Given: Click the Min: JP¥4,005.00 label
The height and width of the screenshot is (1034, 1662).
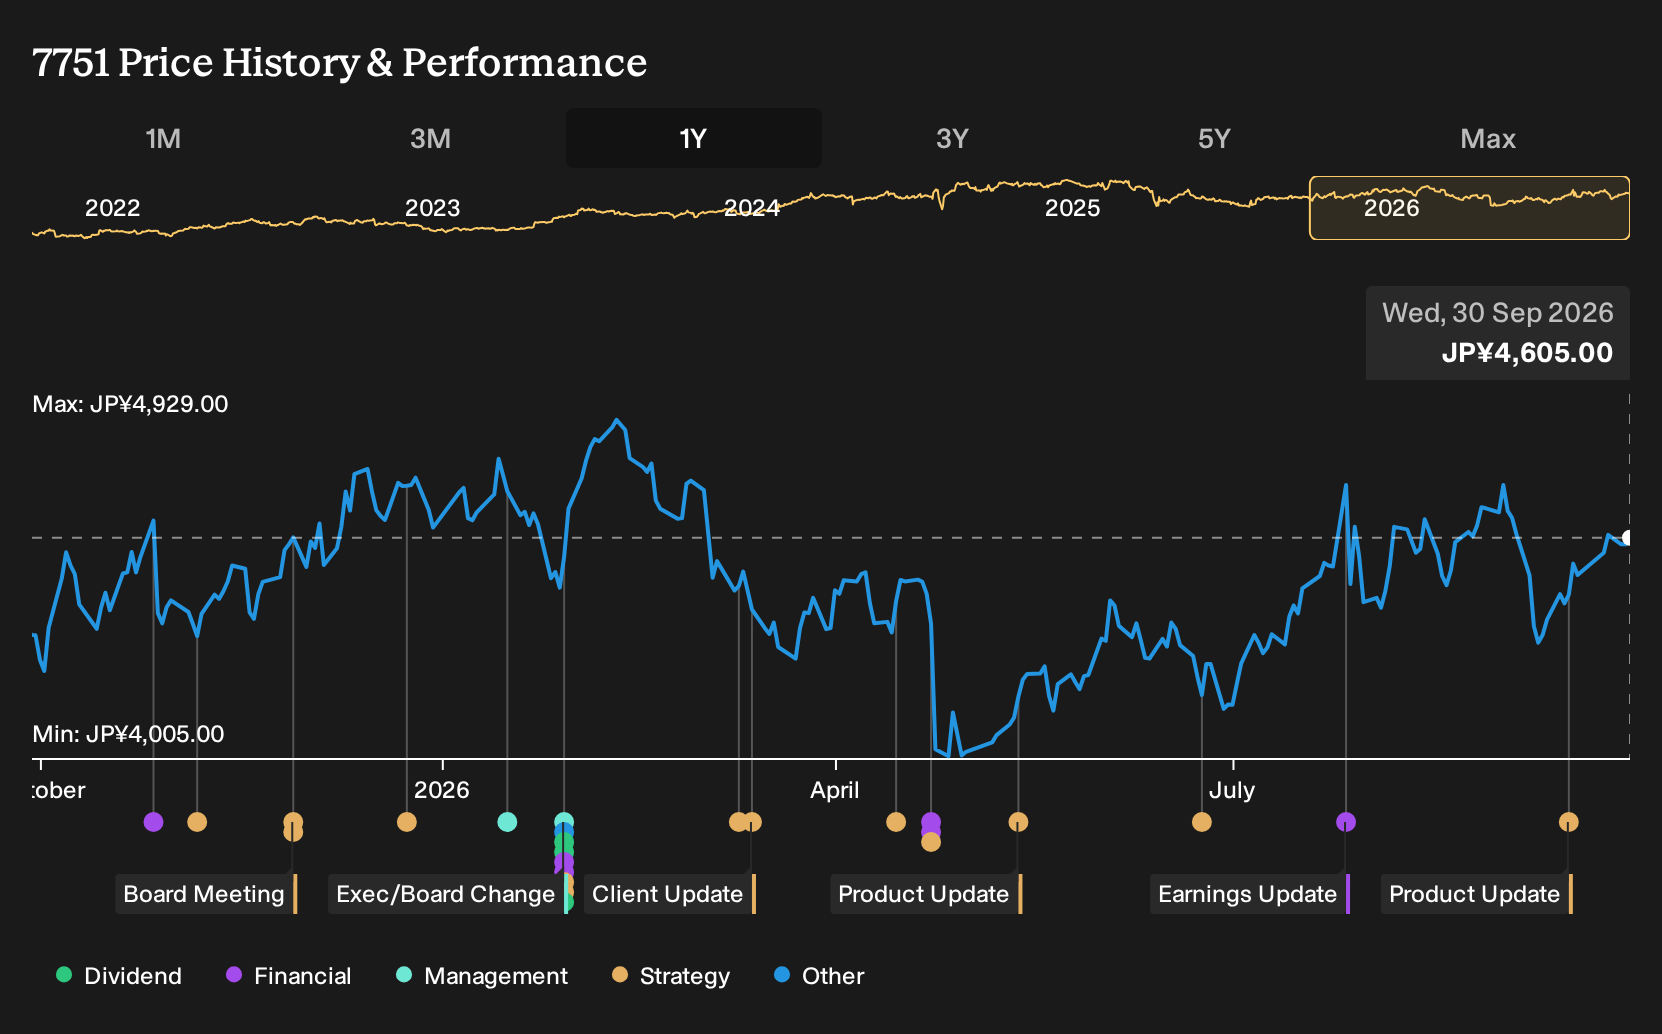Looking at the screenshot, I should coord(128,734).
